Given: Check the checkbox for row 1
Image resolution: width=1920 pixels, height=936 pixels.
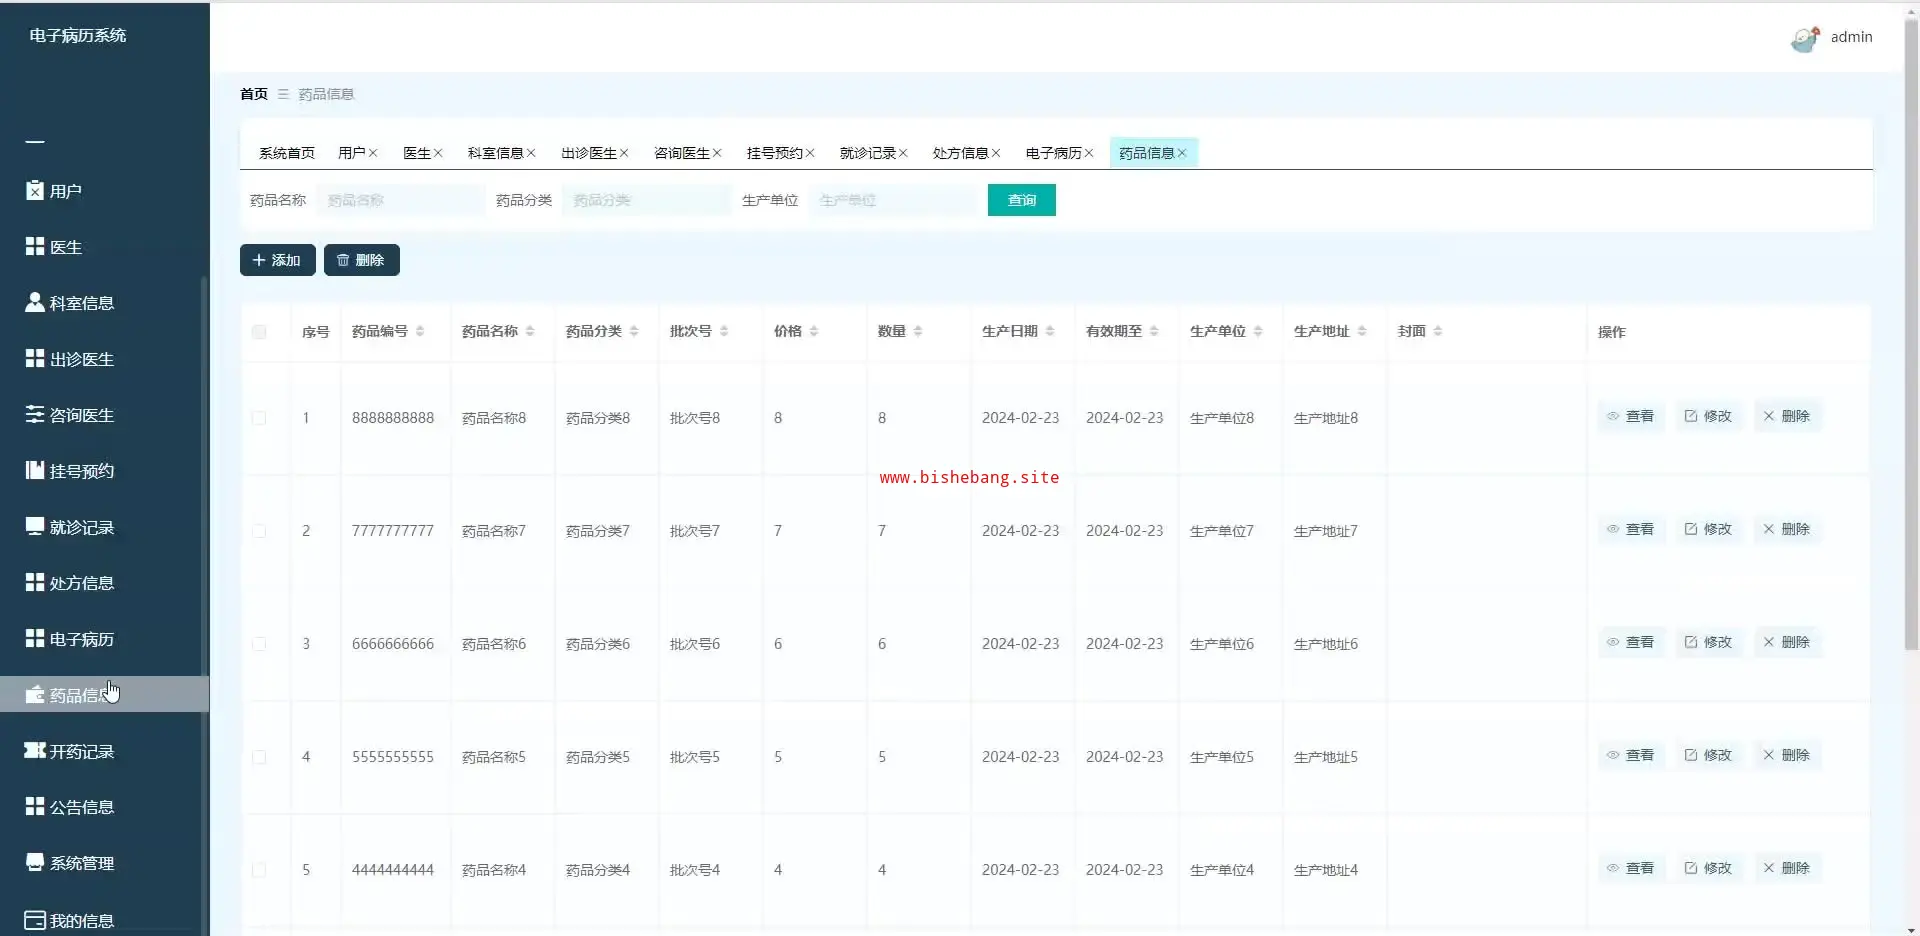Looking at the screenshot, I should click(x=259, y=418).
